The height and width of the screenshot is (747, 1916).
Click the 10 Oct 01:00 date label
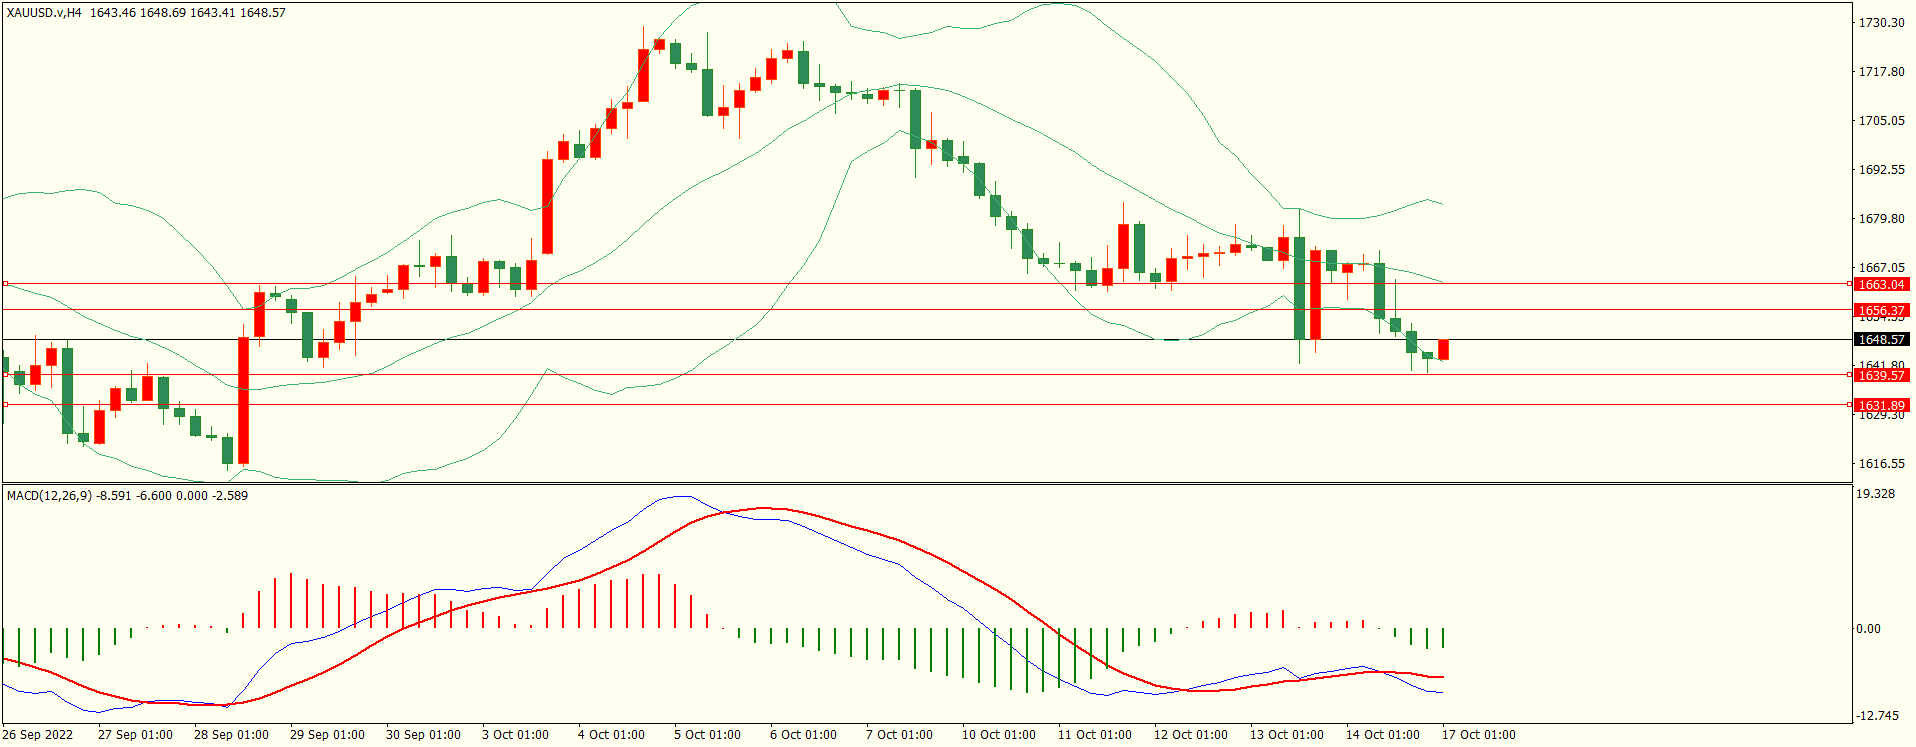pos(999,735)
